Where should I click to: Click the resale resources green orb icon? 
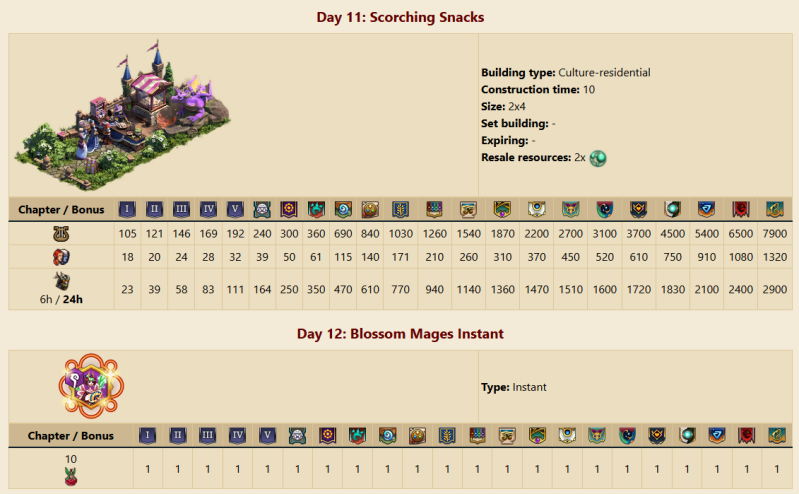pyautogui.click(x=599, y=158)
